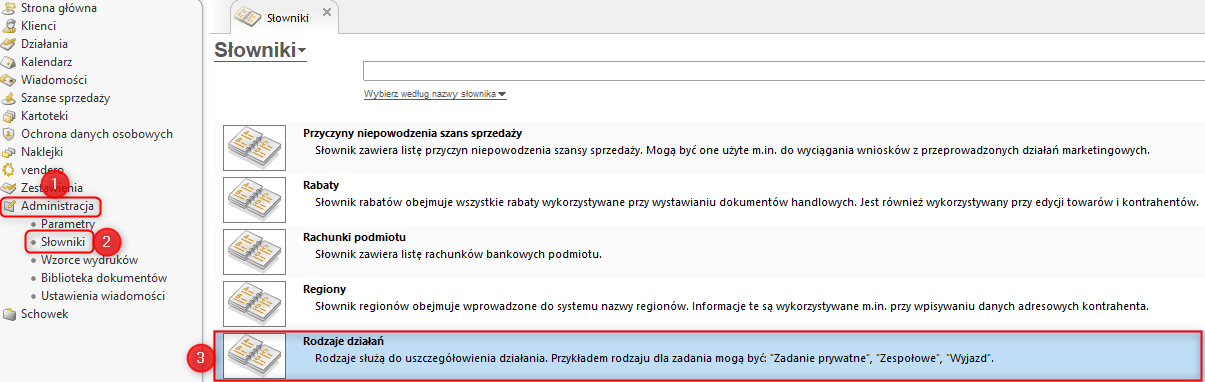Click the Klienci sidebar icon

coord(10,25)
